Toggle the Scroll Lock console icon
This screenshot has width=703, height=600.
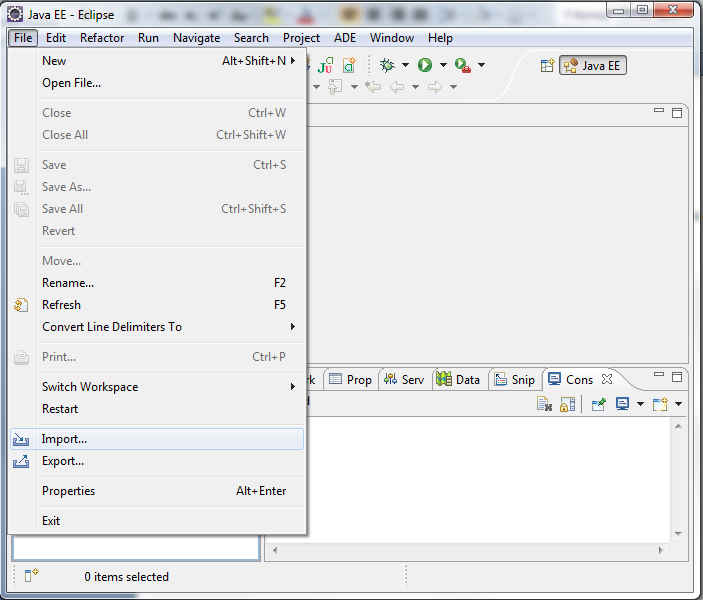567,404
